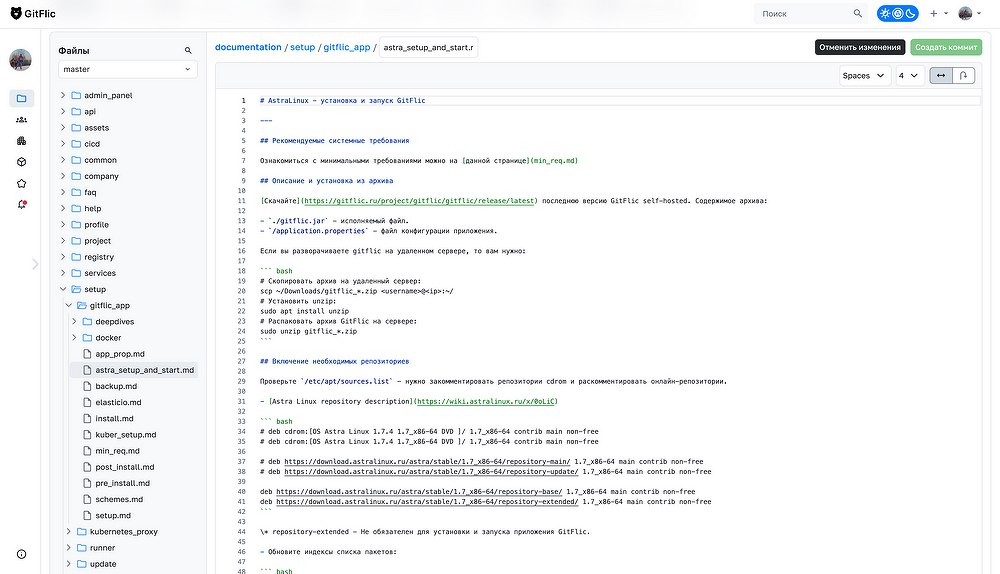
Task: Expand the assets folder
Action: coord(62,128)
